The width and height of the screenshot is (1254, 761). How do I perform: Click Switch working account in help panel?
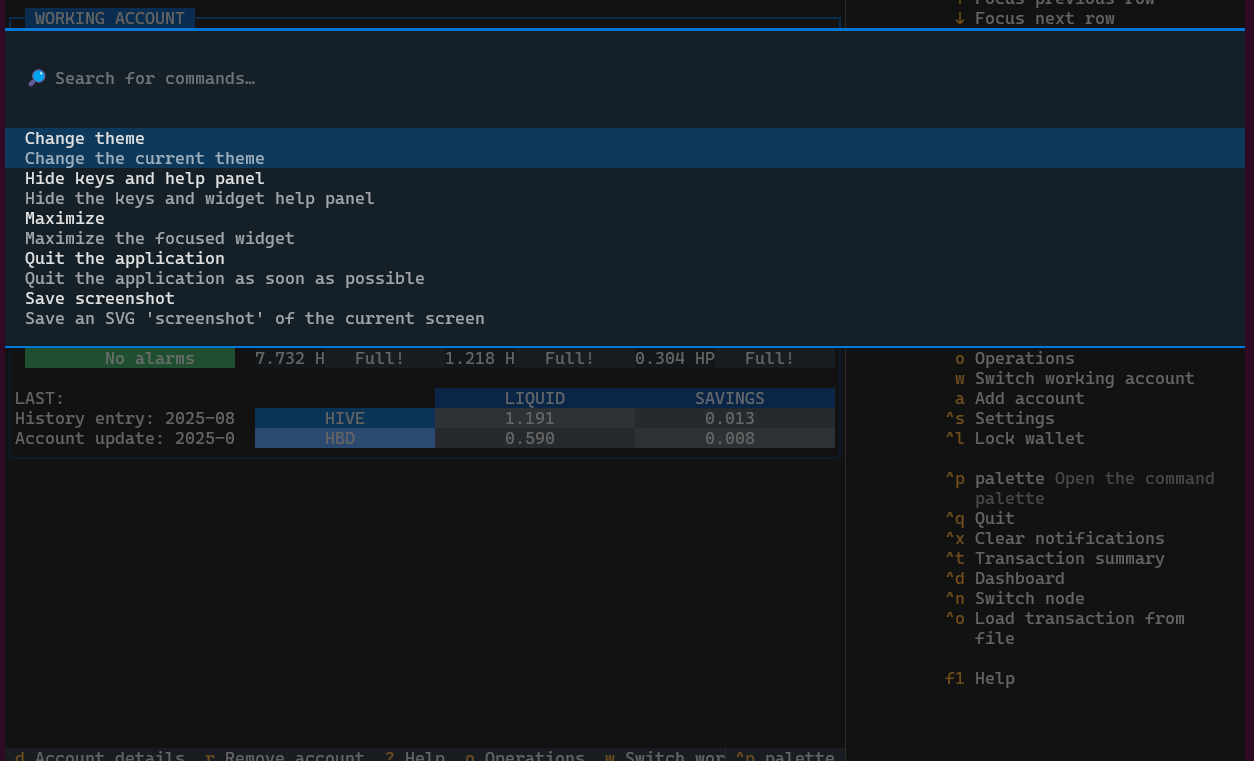tap(1084, 378)
